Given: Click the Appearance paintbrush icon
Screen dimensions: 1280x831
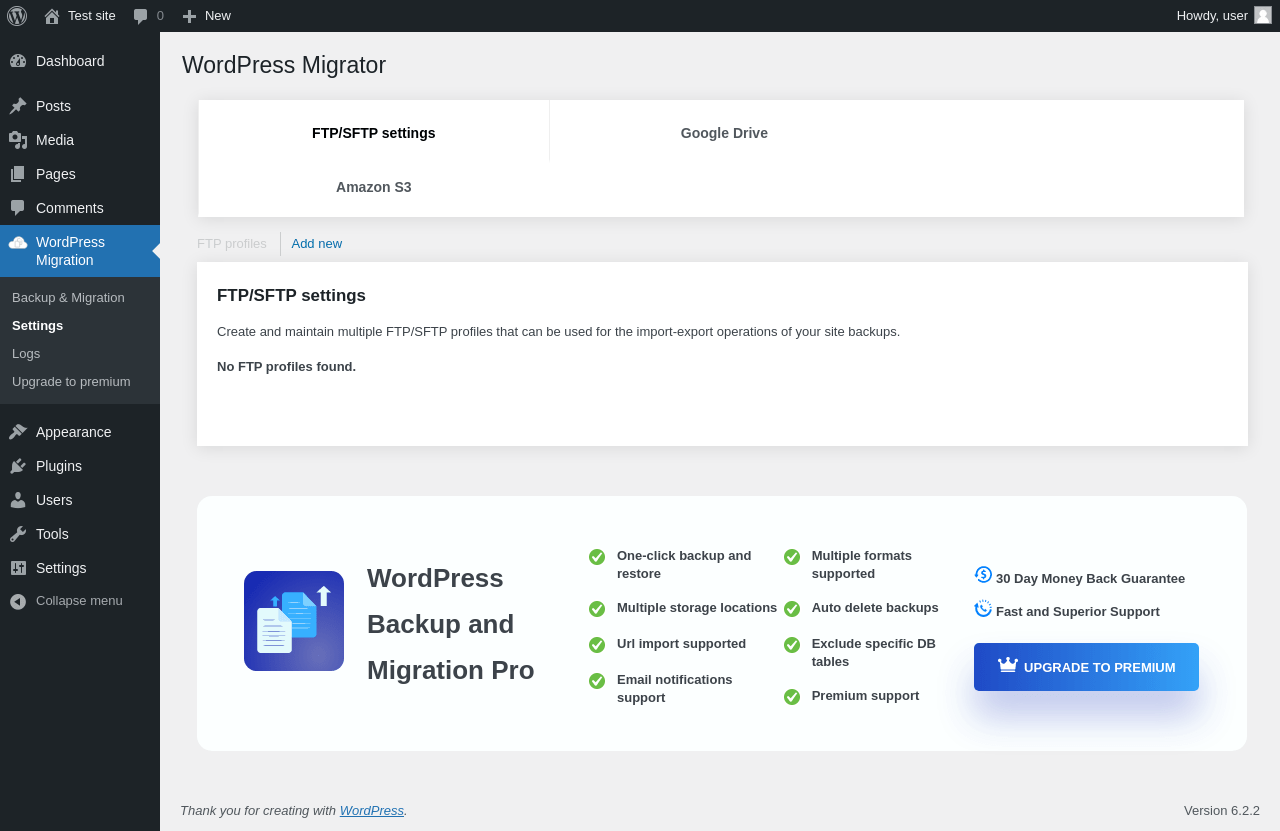Looking at the screenshot, I should [18, 432].
